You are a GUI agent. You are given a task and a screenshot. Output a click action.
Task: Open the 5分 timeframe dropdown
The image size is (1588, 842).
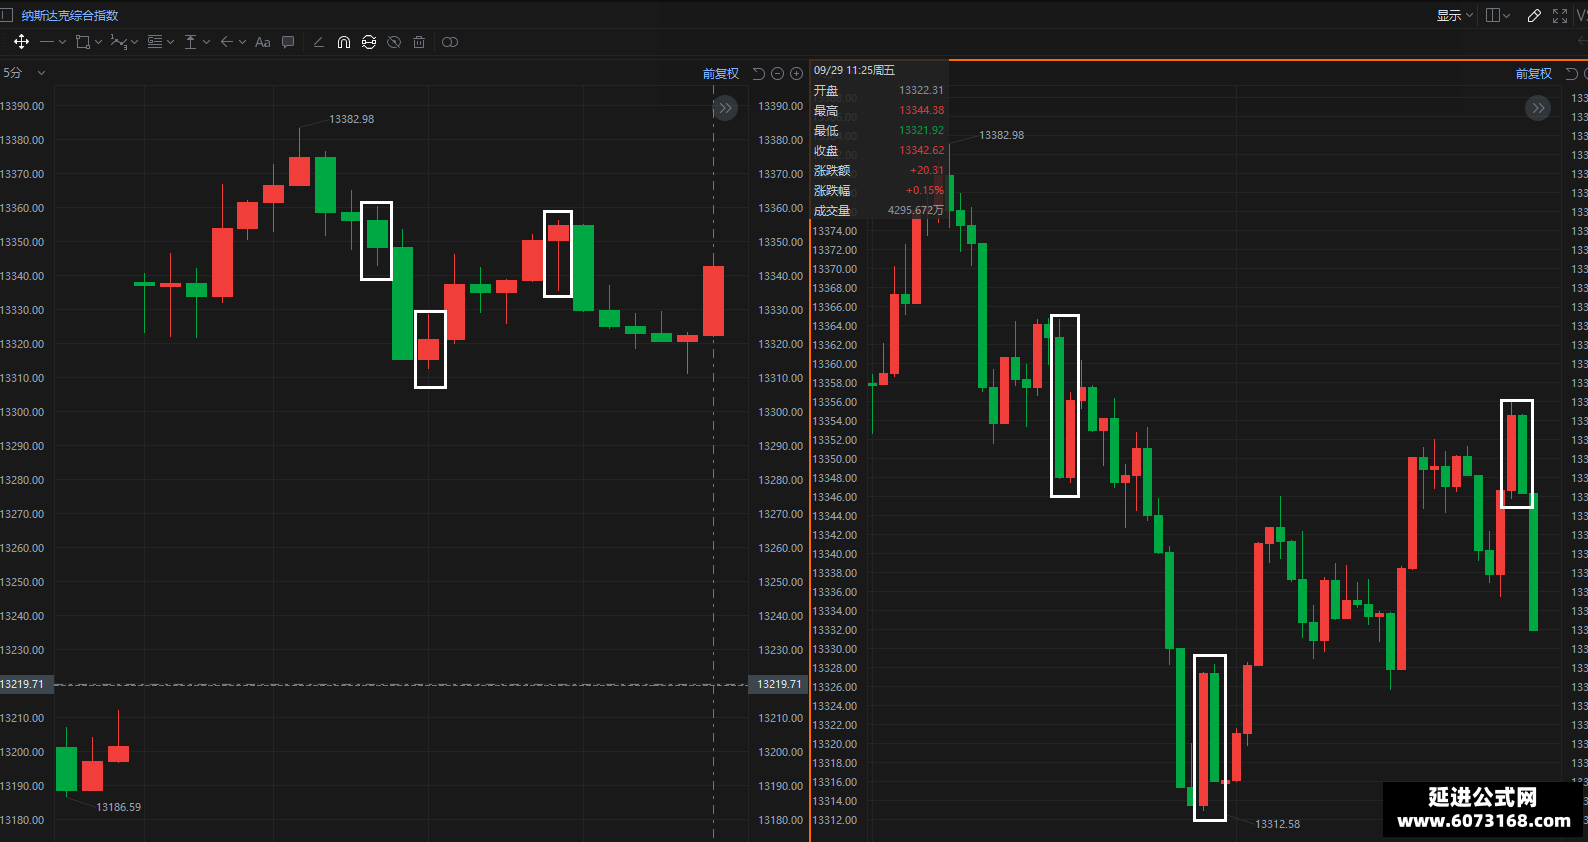click(24, 73)
